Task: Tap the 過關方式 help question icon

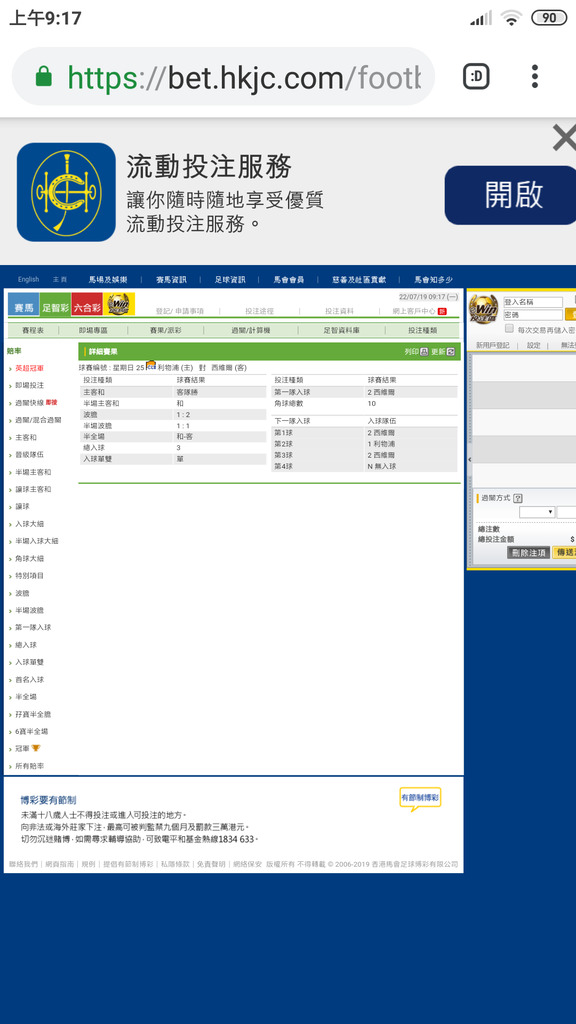Action: click(x=518, y=498)
